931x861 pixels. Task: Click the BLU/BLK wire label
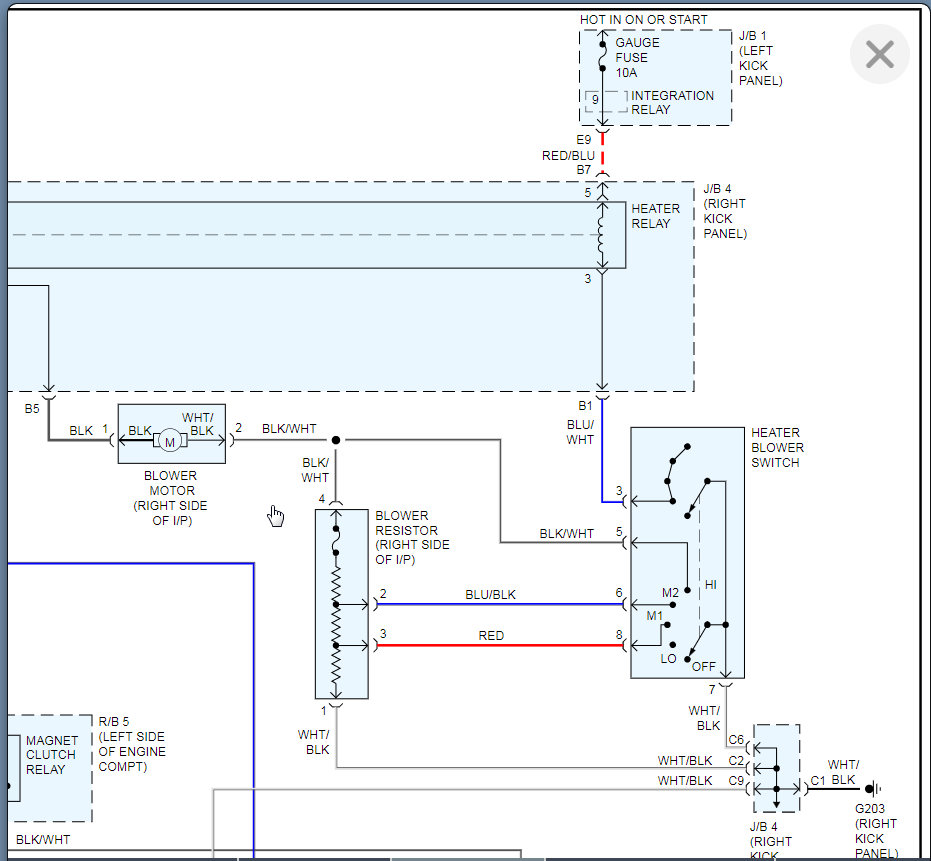pyautogui.click(x=491, y=594)
